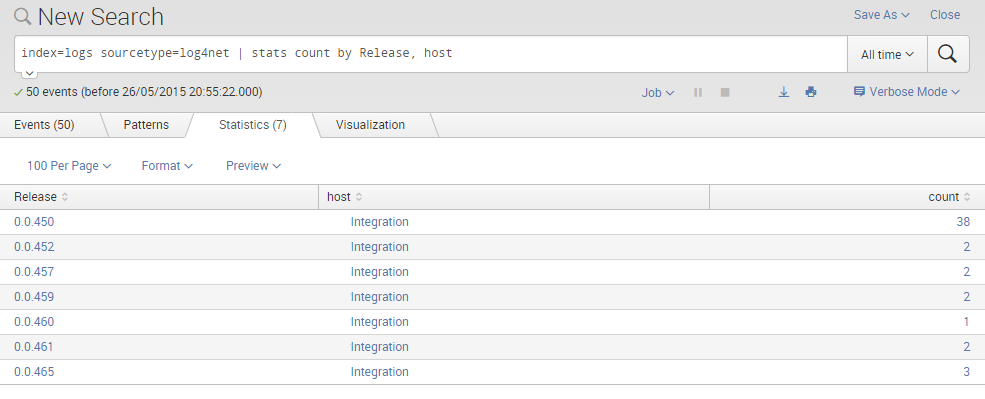Sort by host column arrows
The image size is (985, 399).
(359, 197)
